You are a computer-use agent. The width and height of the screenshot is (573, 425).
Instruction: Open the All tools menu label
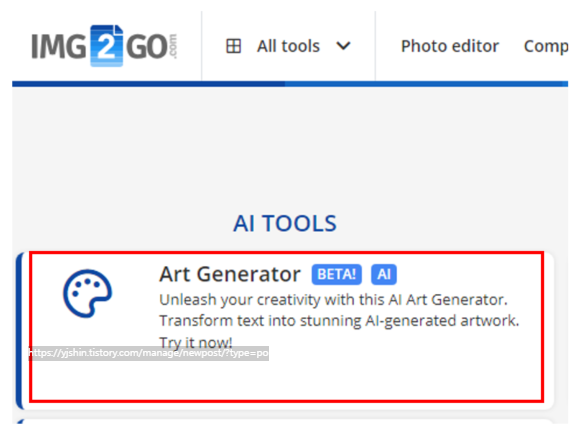coord(288,46)
